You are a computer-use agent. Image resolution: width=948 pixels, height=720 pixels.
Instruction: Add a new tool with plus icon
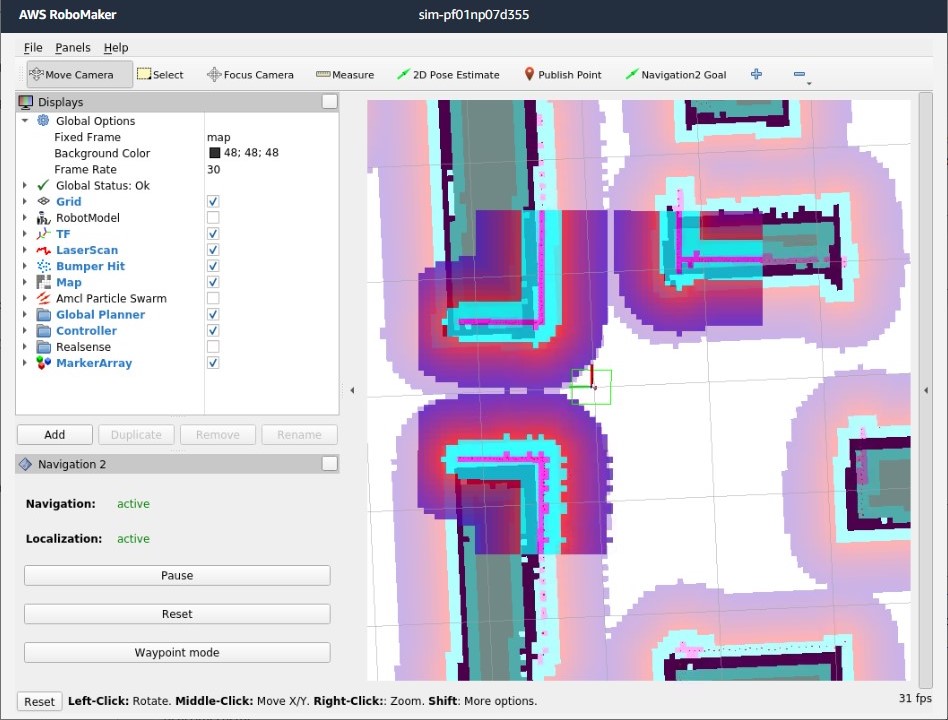click(756, 74)
